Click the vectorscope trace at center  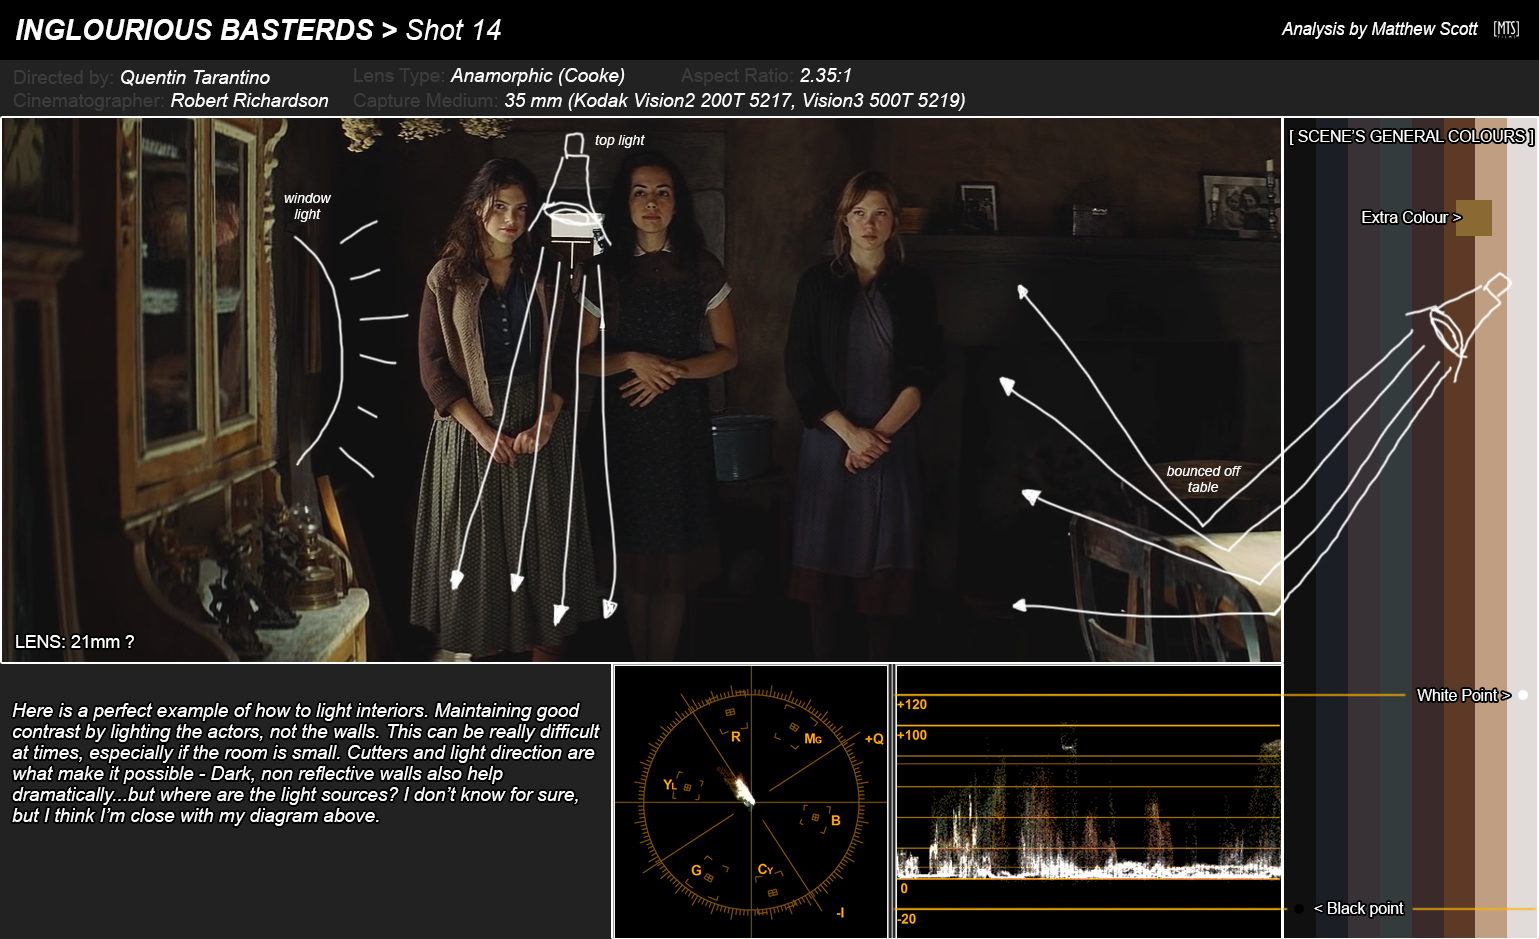743,790
